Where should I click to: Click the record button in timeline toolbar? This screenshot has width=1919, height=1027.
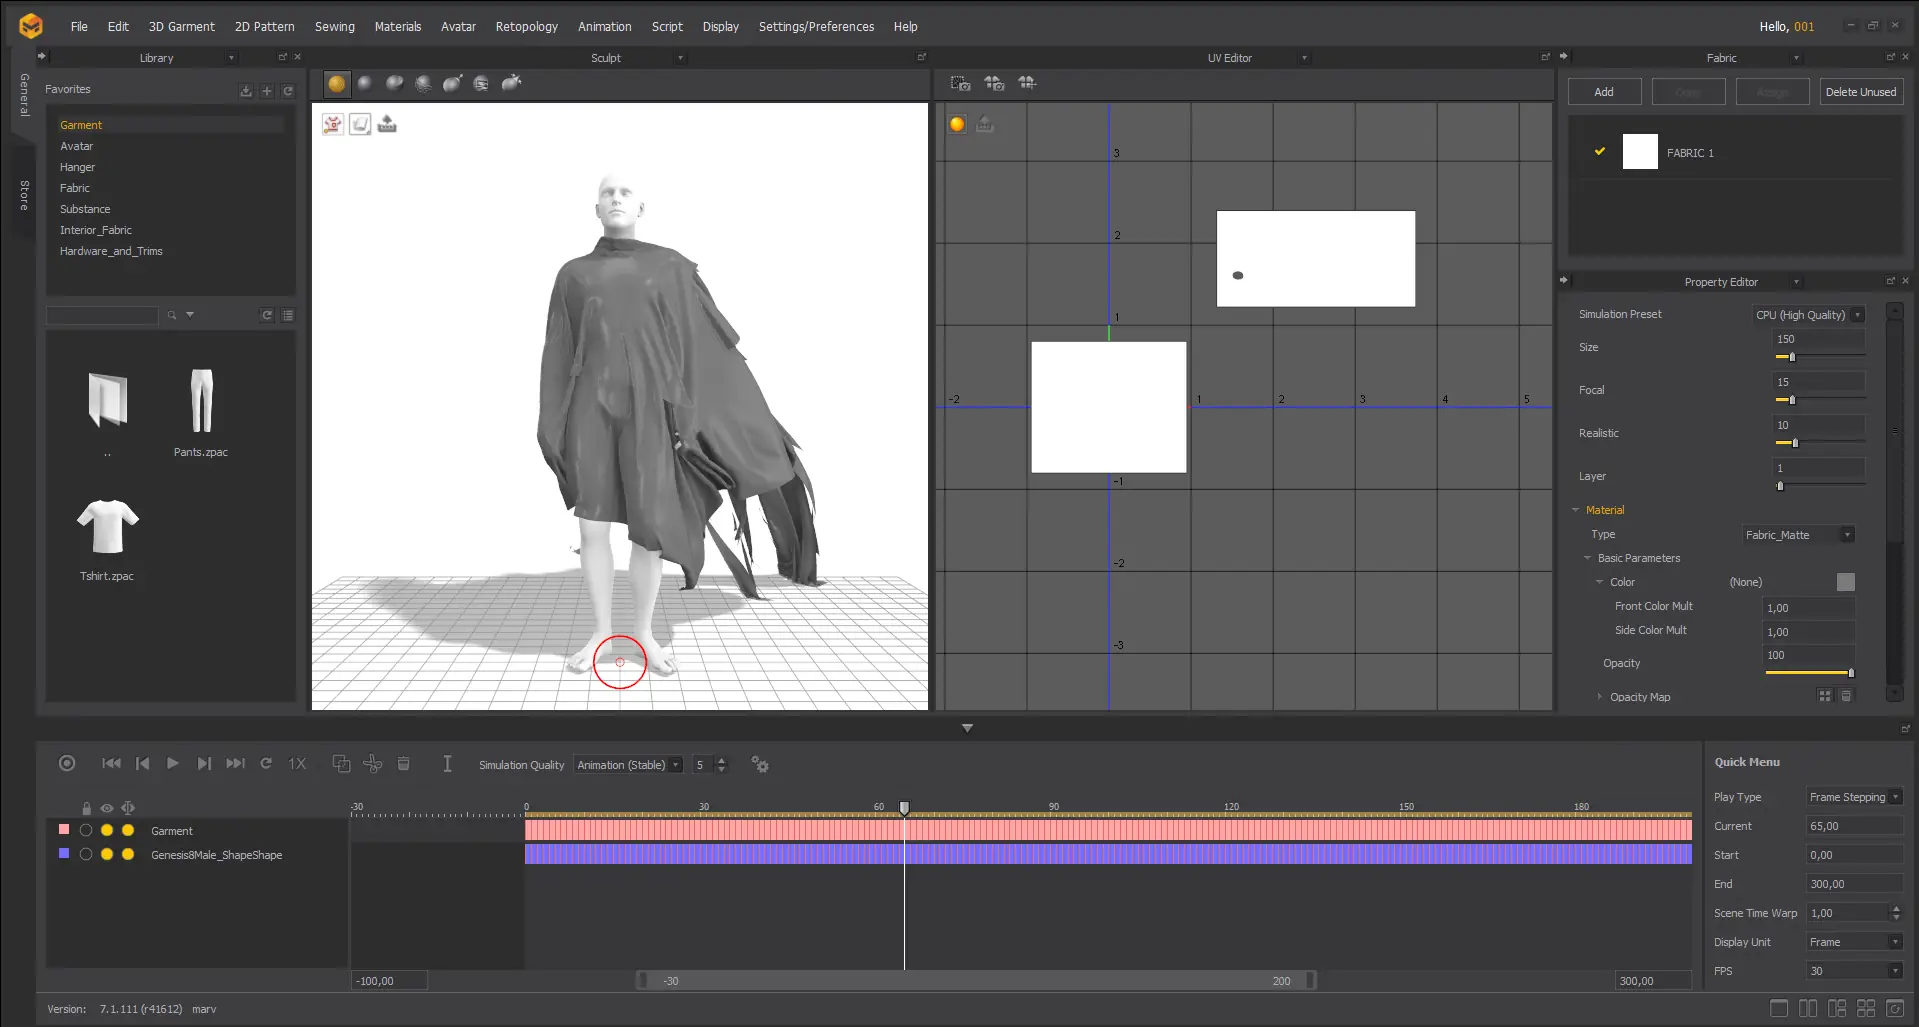67,764
